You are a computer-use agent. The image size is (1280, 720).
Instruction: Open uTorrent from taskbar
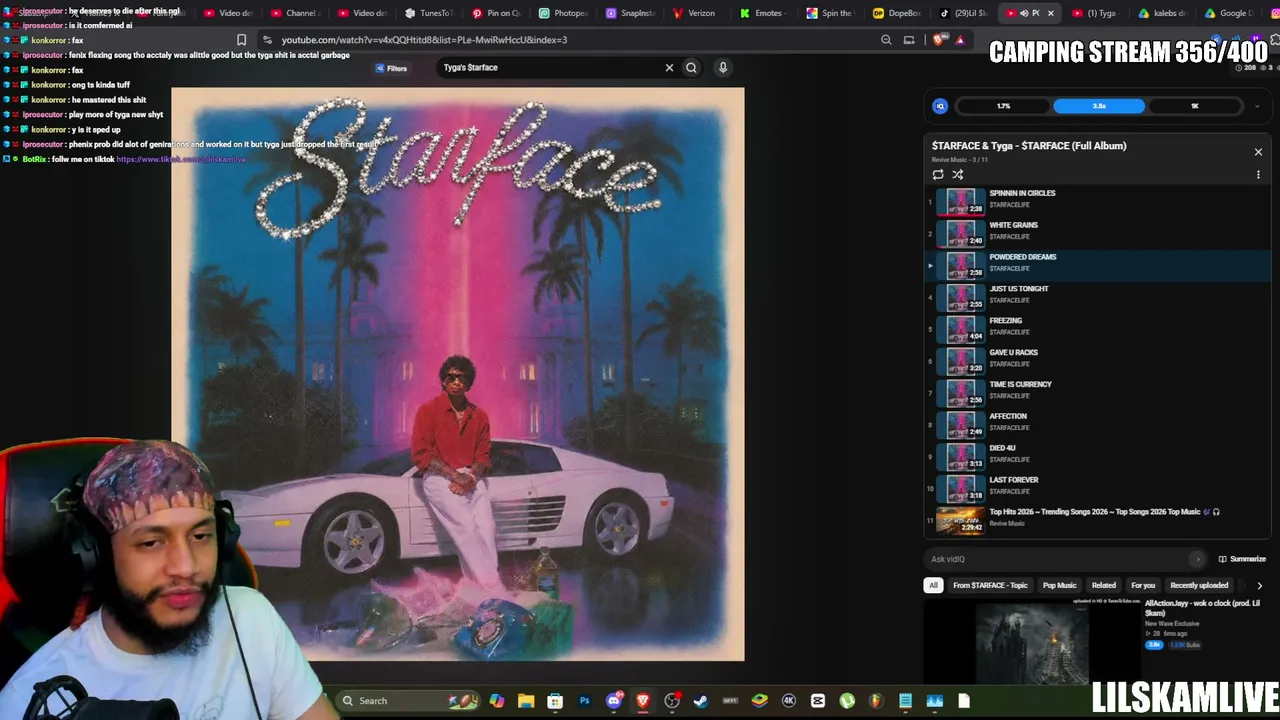847,701
